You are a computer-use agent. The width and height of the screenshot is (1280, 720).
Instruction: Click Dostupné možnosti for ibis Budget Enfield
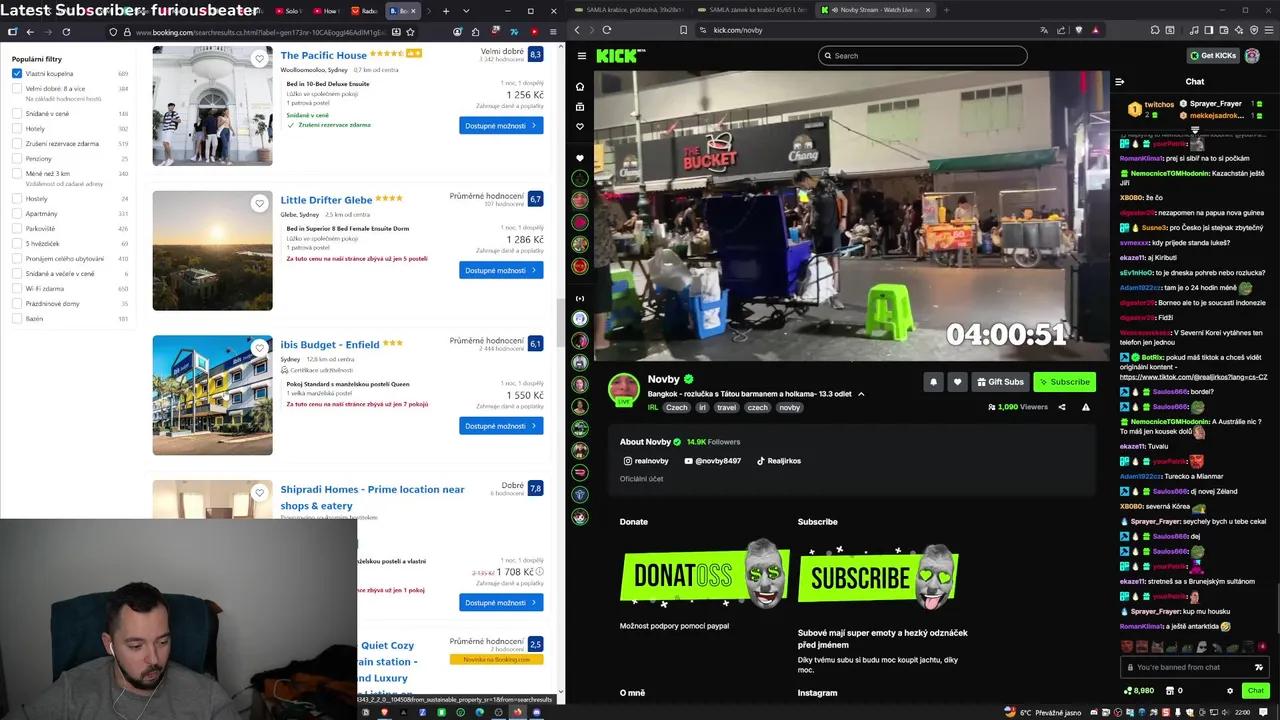[x=501, y=426]
